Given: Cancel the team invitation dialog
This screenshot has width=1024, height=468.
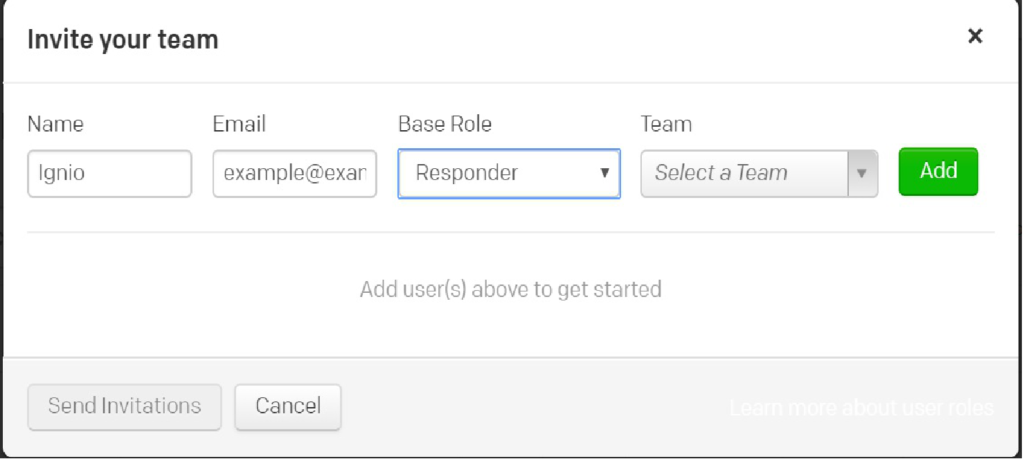Looking at the screenshot, I should coord(288,407).
